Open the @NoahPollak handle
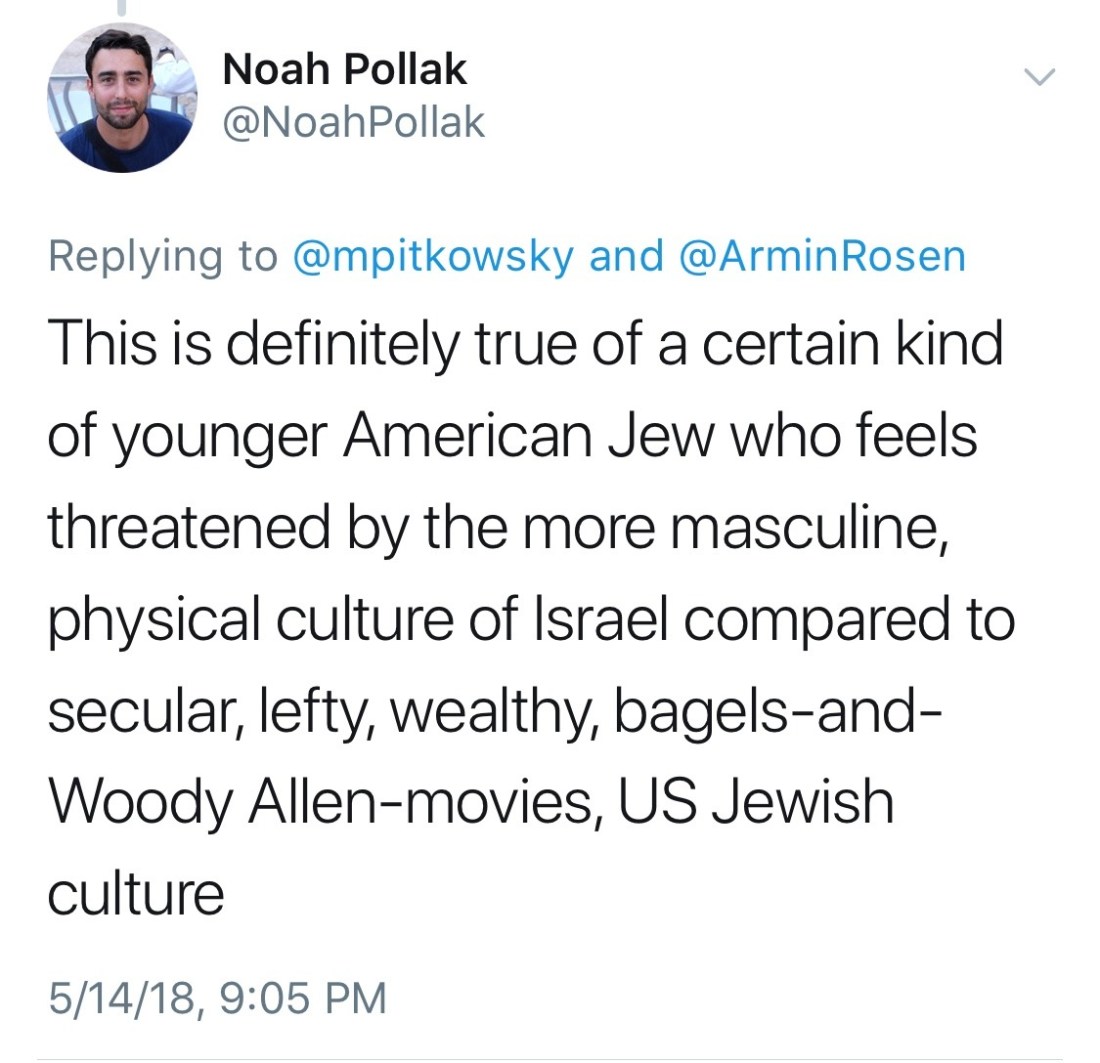The width and height of the screenshot is (1100, 1063). pos(353,123)
